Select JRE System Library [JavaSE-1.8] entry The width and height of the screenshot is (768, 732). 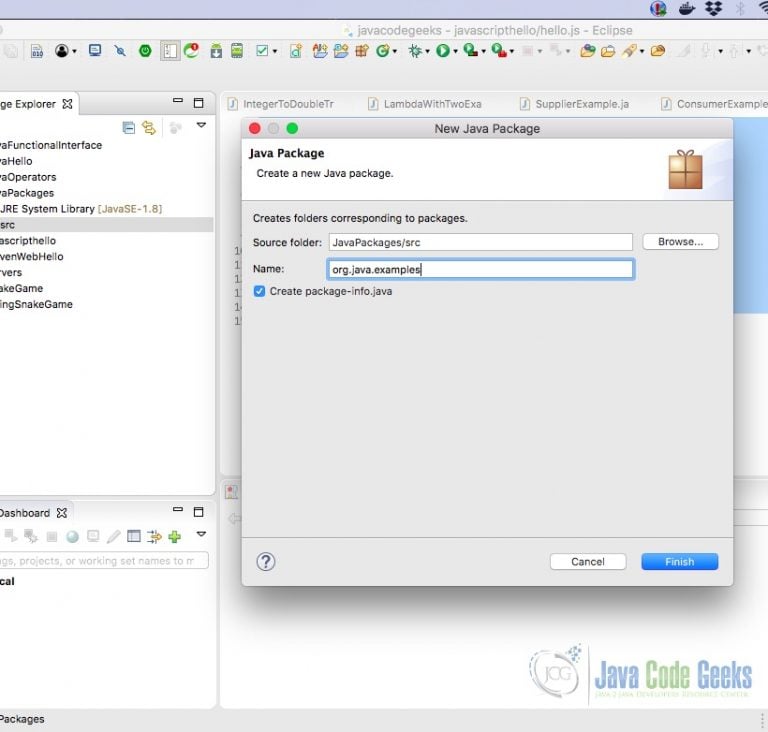click(81, 209)
